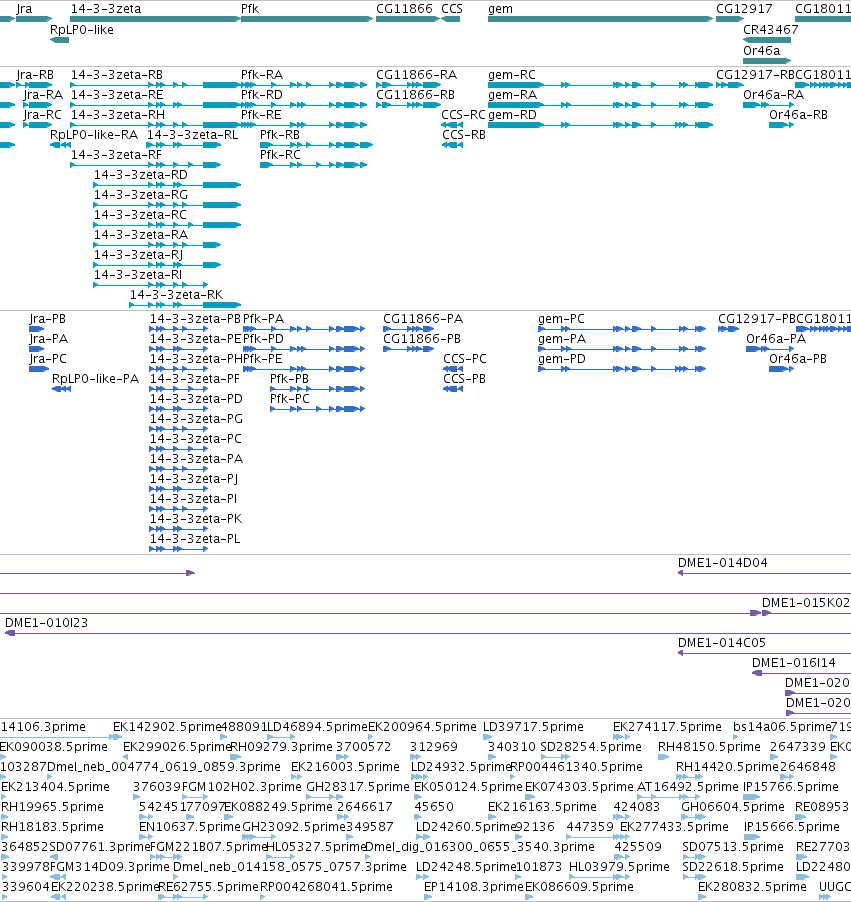
Task: Select the Pfk-RA transcript label
Action: pyautogui.click(x=262, y=75)
